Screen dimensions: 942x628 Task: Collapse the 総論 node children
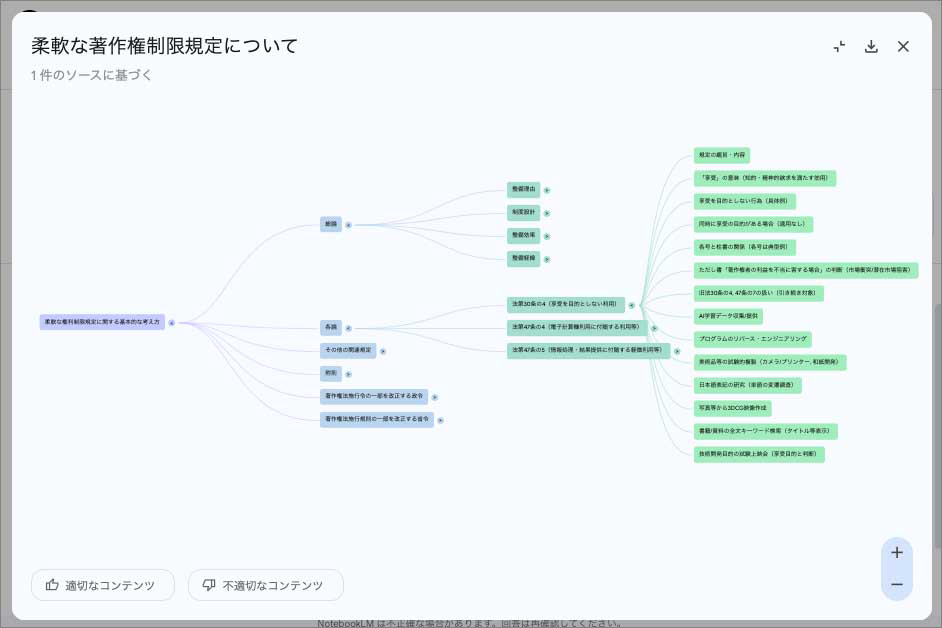coord(348,225)
